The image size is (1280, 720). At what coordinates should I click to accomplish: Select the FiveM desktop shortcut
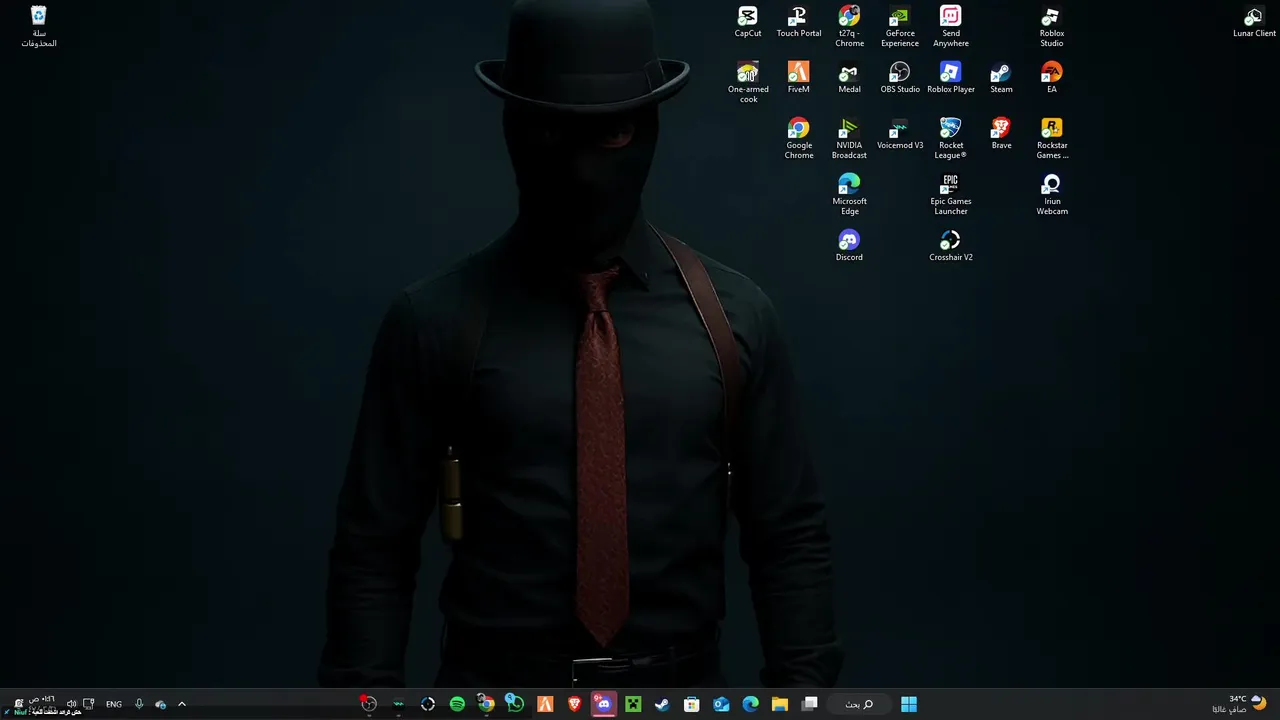798,78
